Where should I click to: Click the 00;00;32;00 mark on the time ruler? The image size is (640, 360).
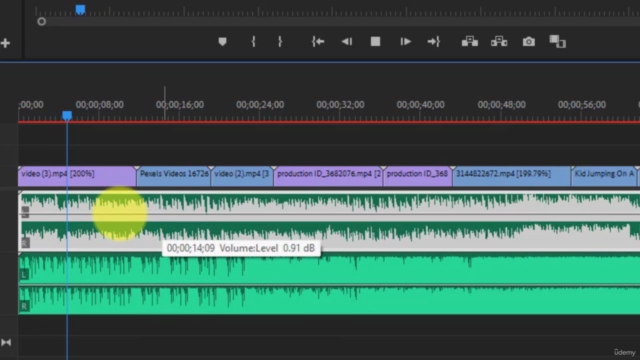(x=340, y=105)
